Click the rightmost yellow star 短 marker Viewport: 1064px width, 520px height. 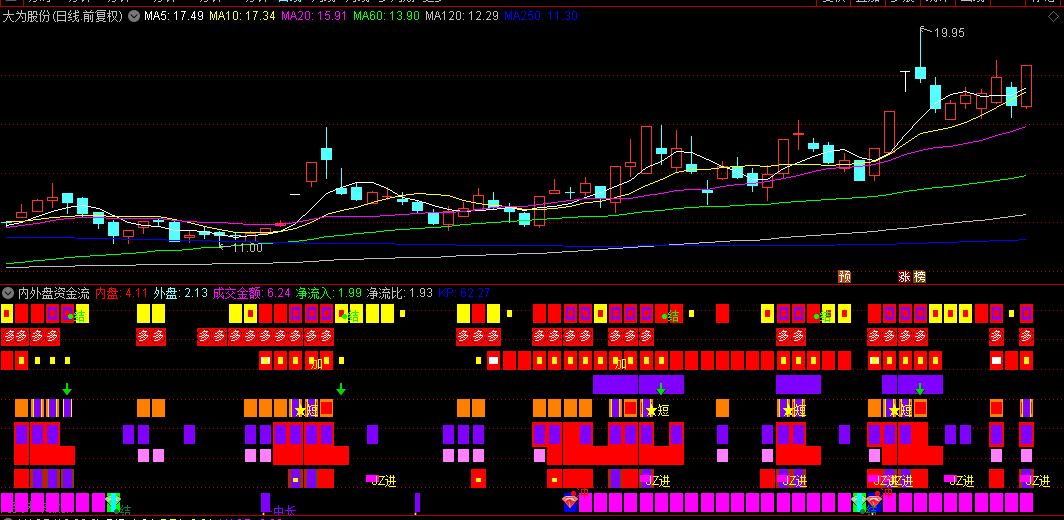pyautogui.click(x=900, y=410)
